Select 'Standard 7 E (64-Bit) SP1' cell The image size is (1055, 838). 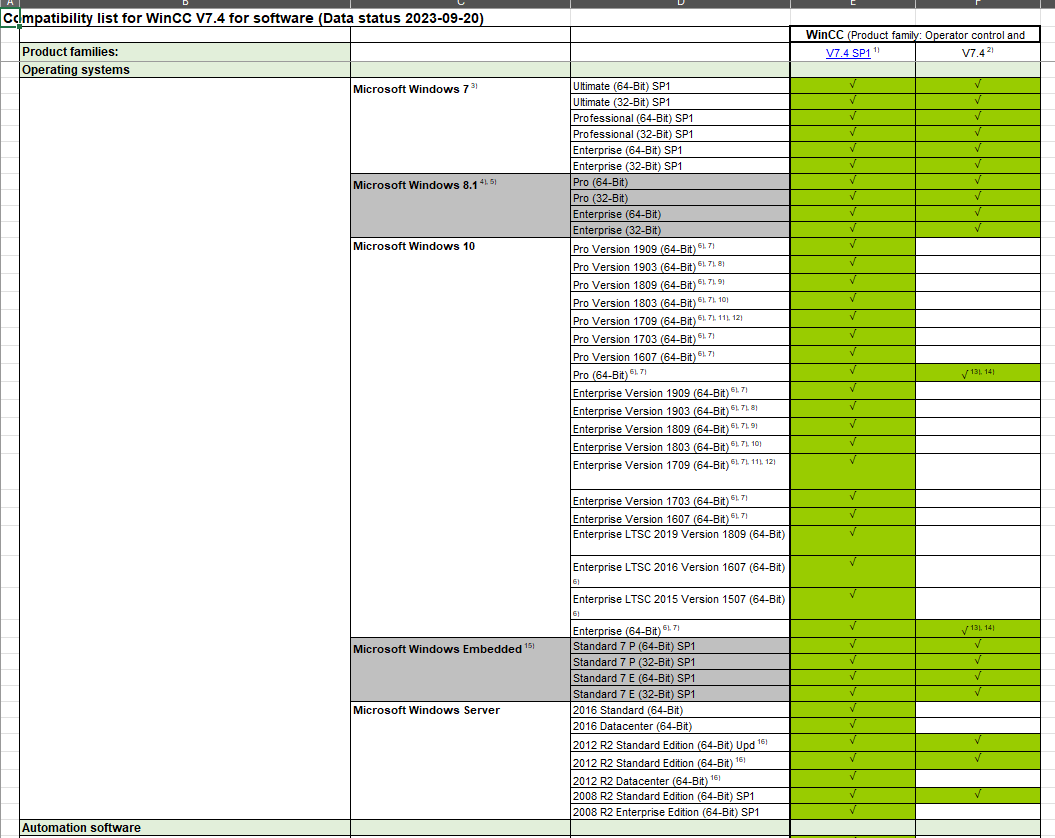pos(680,678)
